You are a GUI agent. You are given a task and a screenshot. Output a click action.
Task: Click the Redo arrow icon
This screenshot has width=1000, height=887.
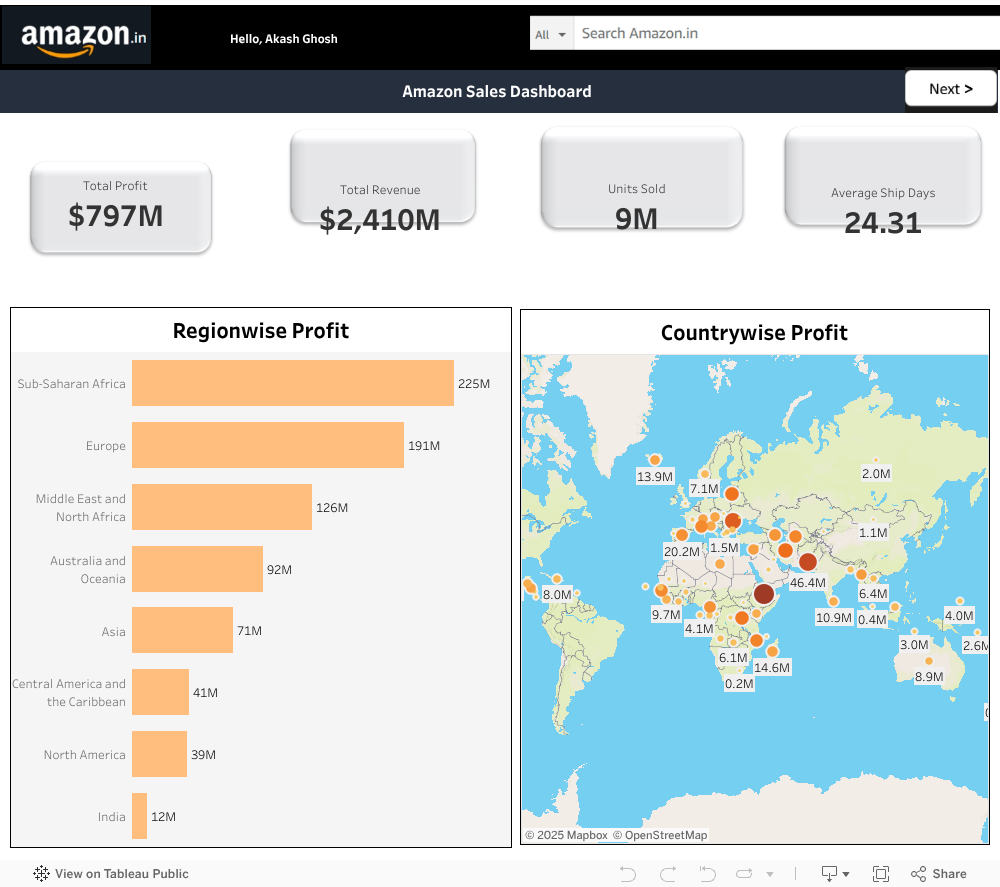(668, 874)
